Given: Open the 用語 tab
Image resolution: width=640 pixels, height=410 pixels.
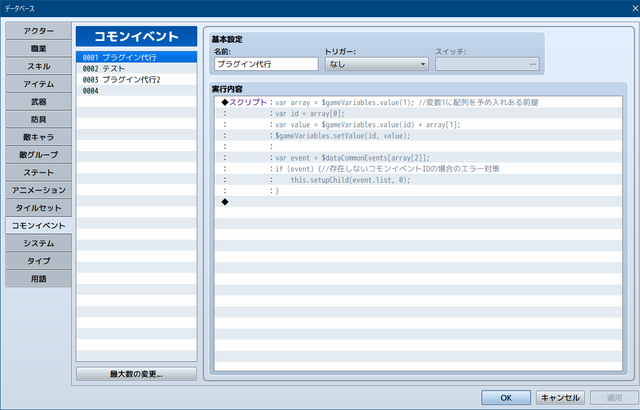Looking at the screenshot, I should pos(38,279).
